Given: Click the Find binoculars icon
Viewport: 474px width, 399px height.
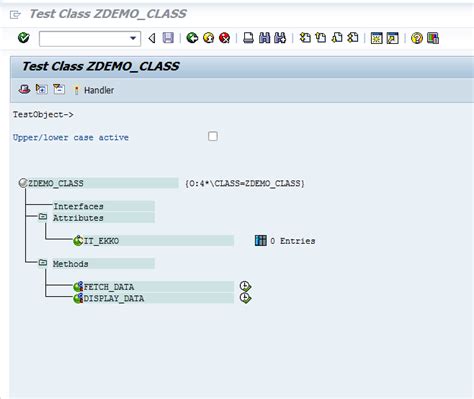Looking at the screenshot, I should pos(264,38).
